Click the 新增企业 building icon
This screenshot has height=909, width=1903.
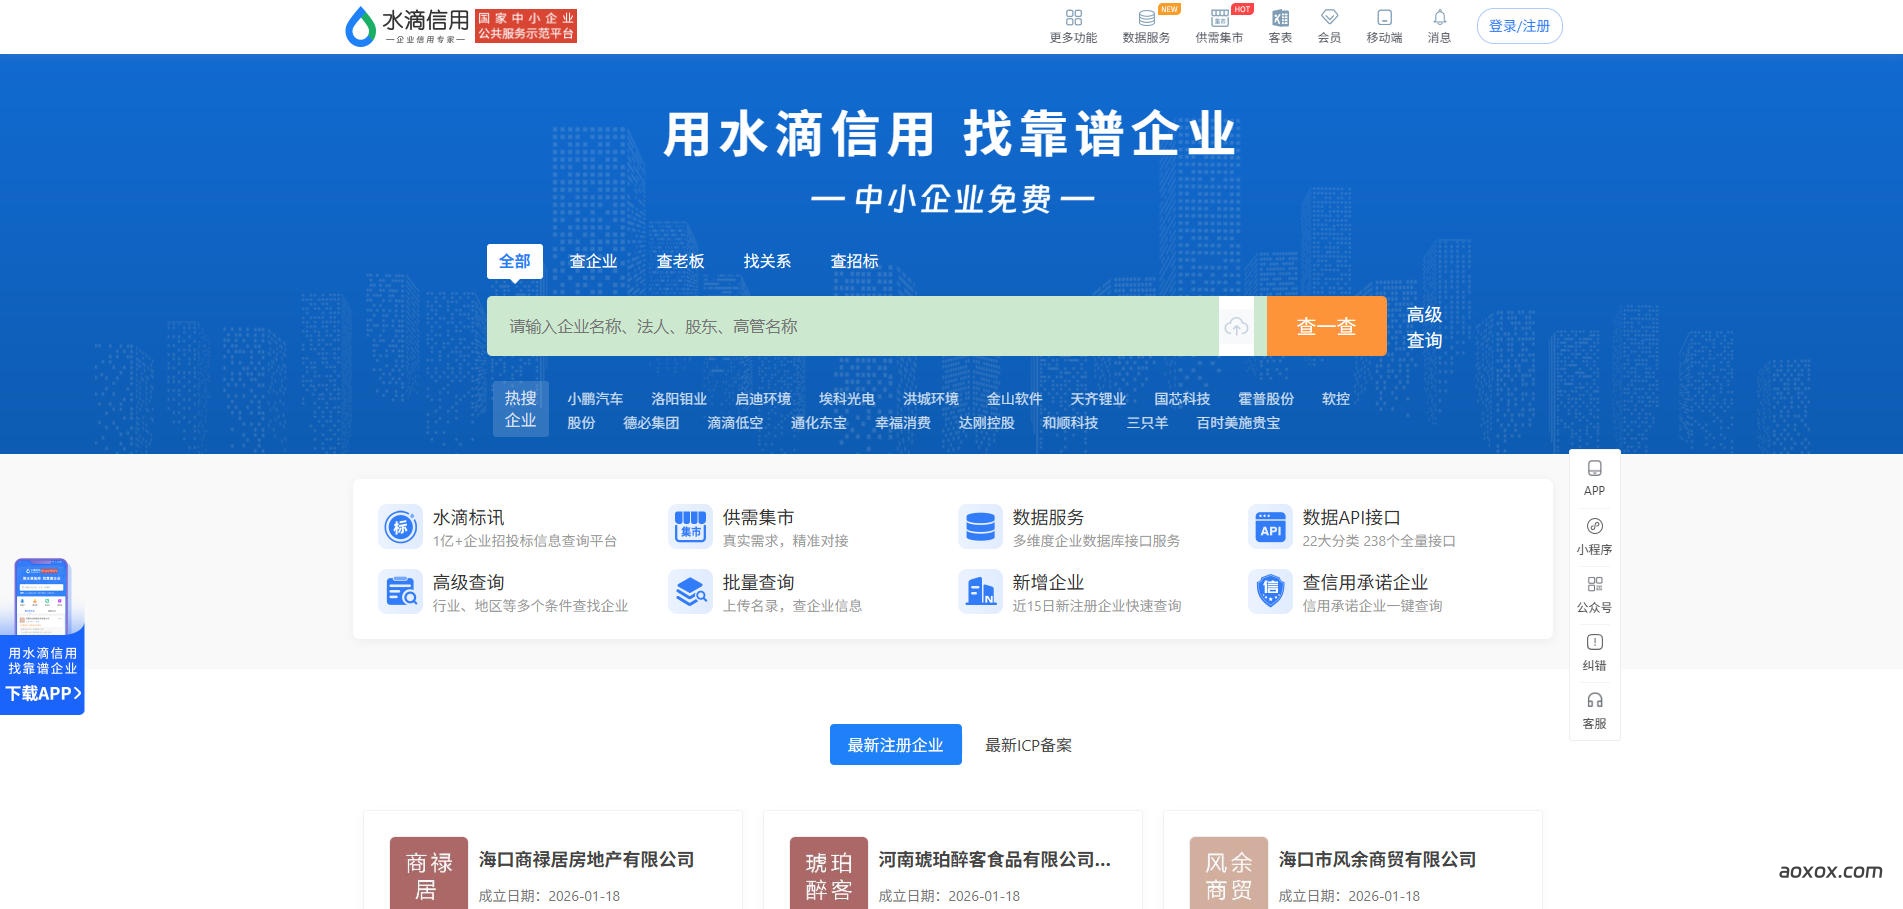tap(980, 591)
